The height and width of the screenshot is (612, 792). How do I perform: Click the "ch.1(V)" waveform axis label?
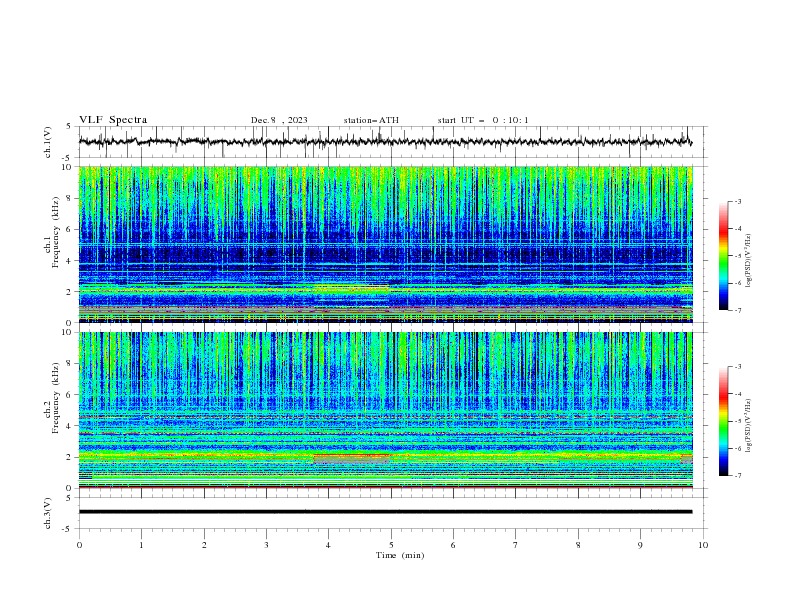(47, 142)
